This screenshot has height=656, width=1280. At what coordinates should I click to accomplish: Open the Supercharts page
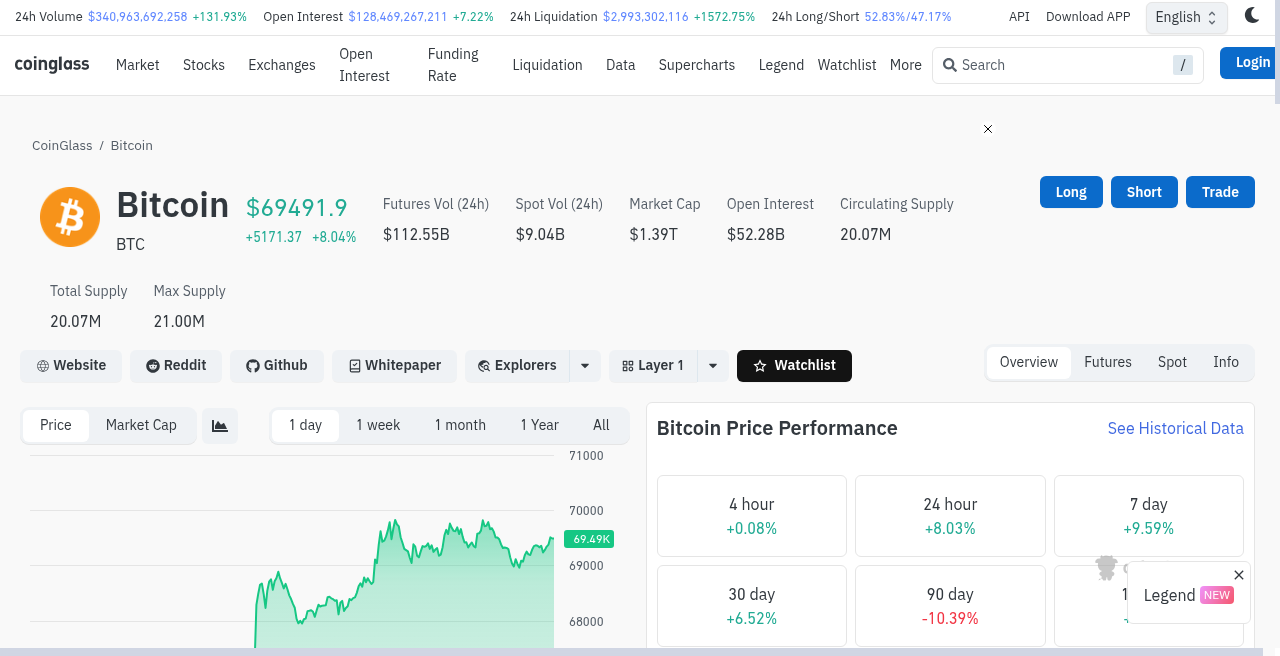pos(697,65)
